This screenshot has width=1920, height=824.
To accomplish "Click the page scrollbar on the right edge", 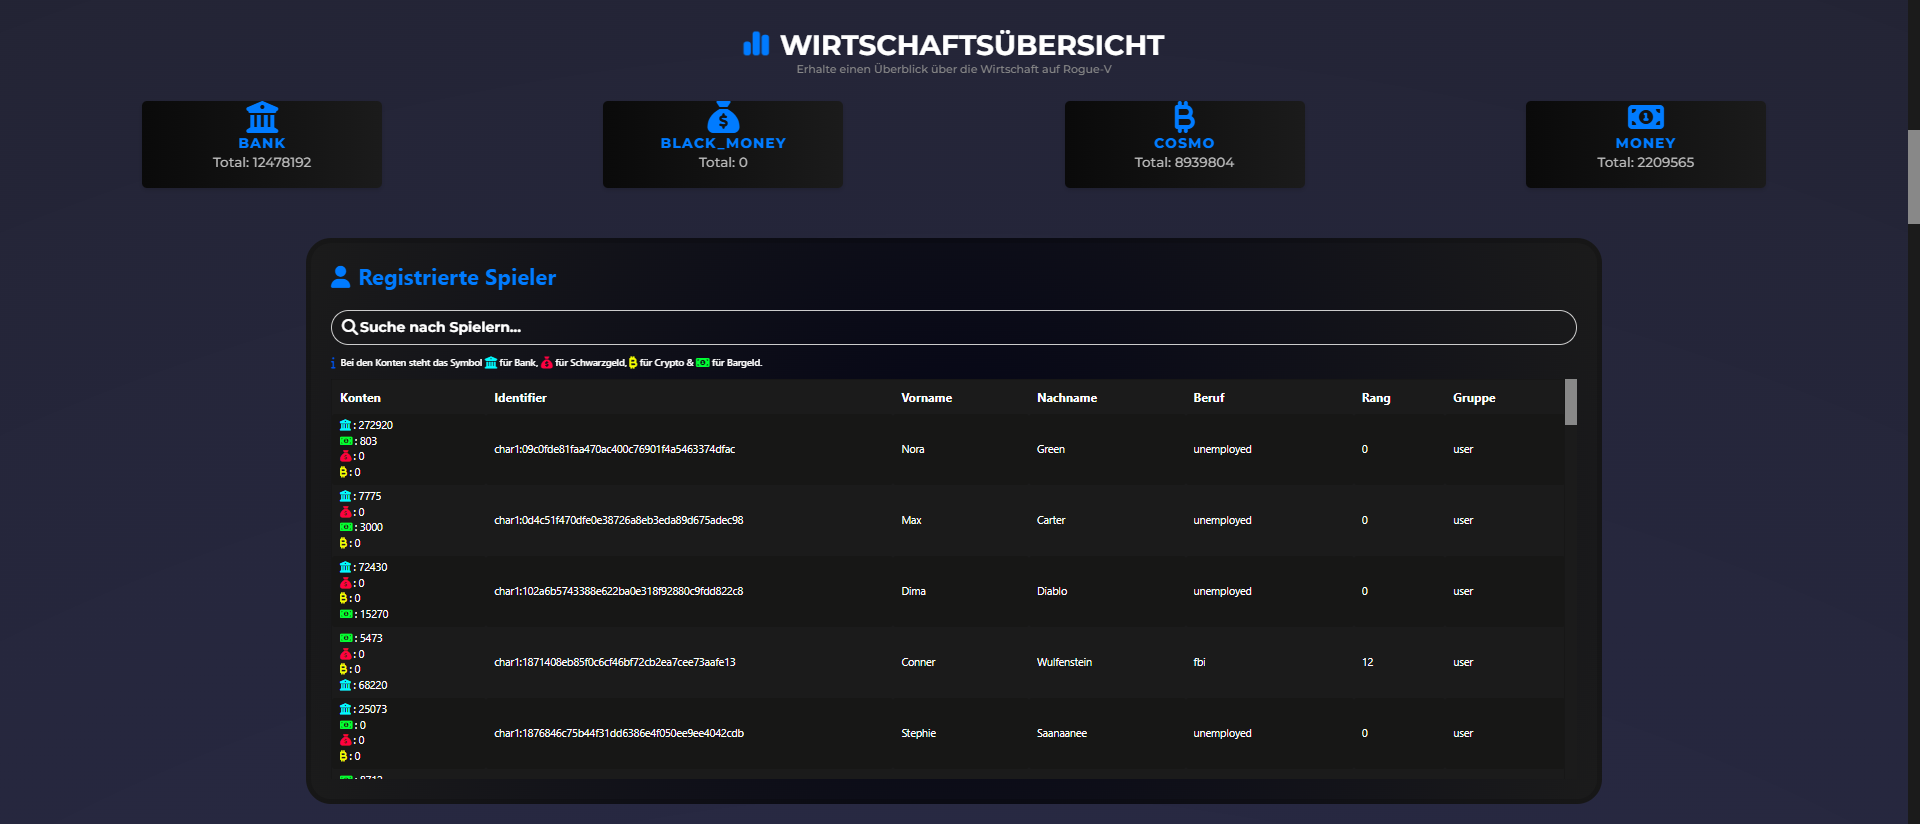I will [1913, 176].
